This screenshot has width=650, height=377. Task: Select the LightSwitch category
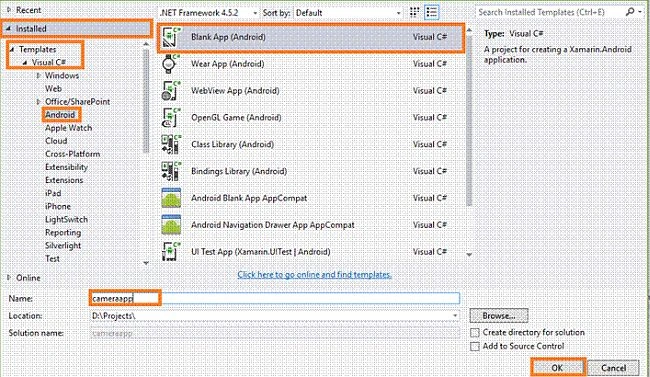coord(66,219)
